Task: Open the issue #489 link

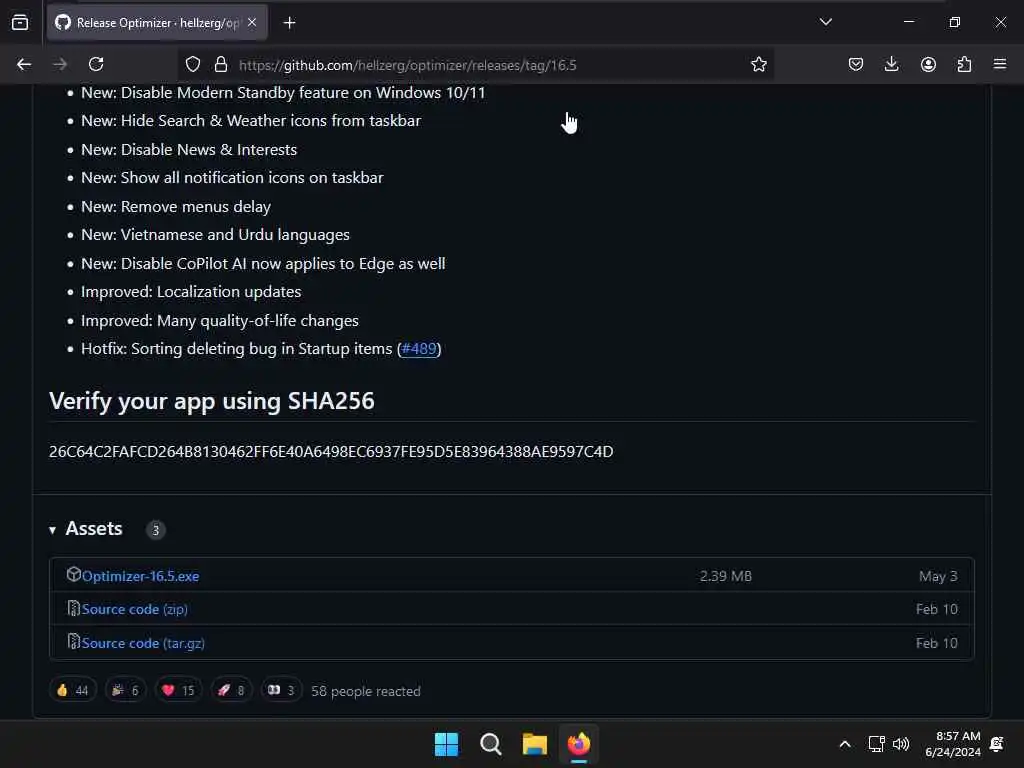Action: pos(419,349)
